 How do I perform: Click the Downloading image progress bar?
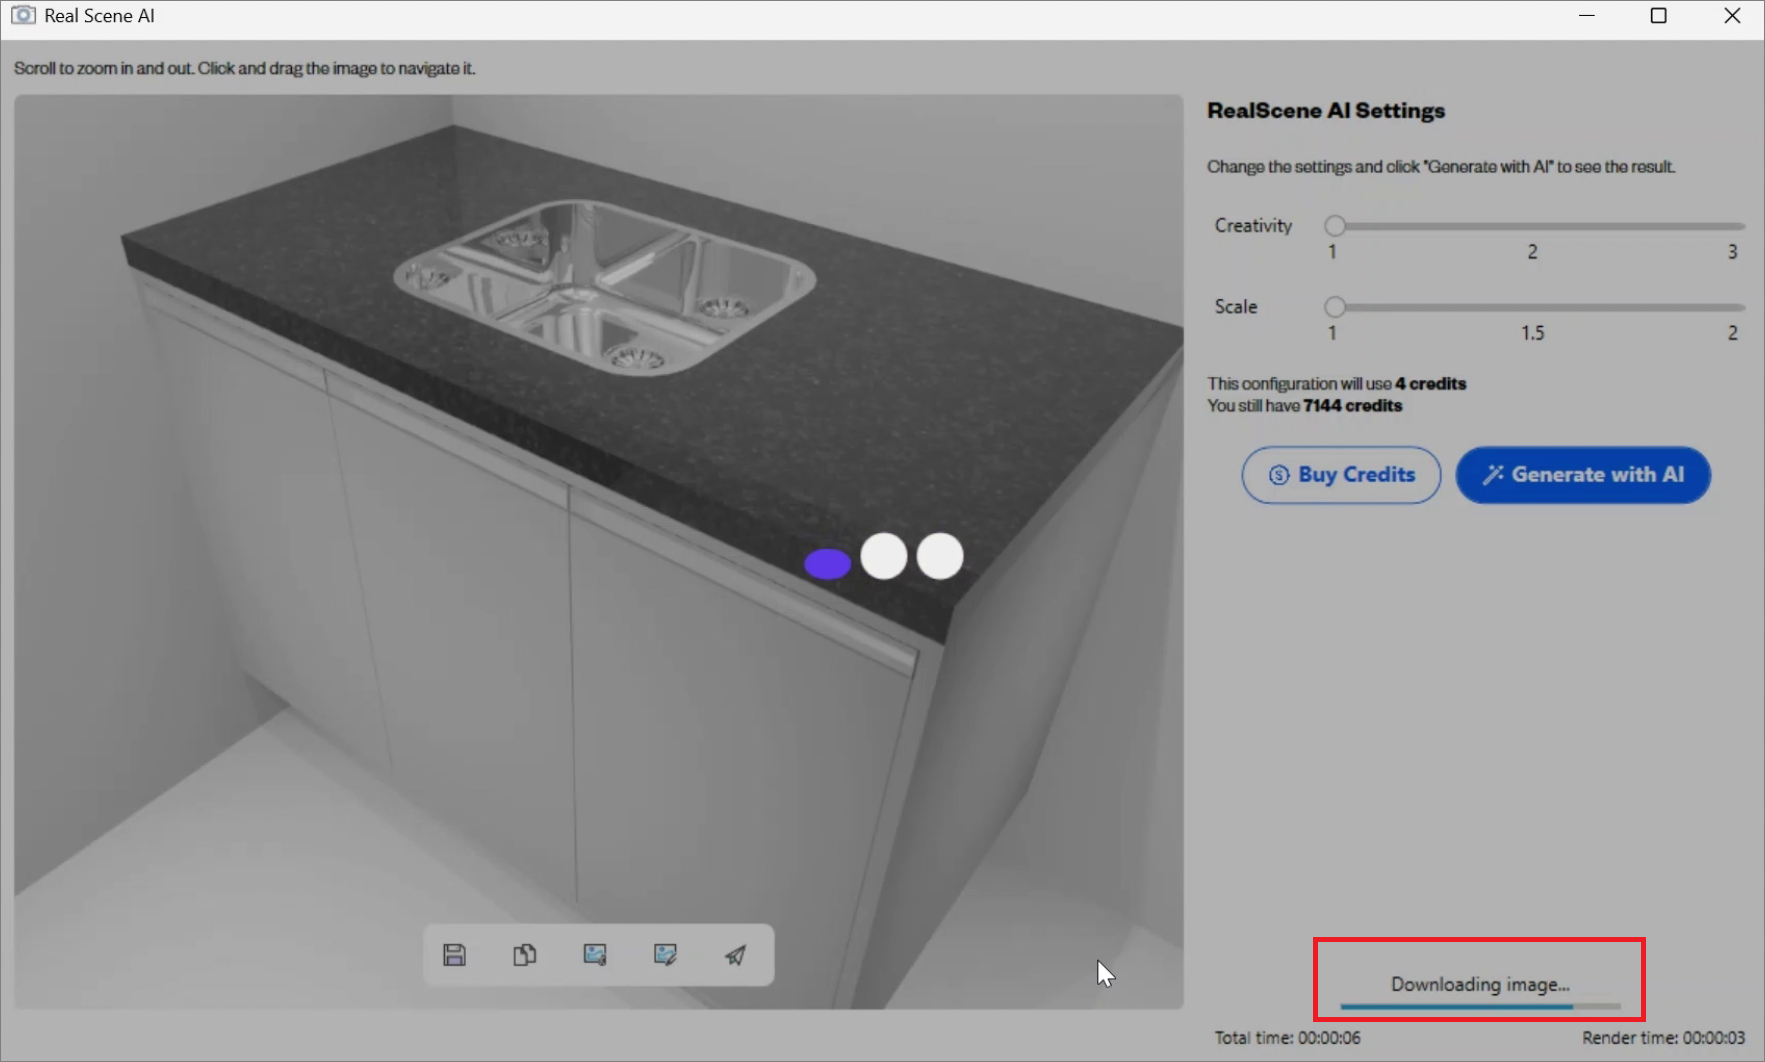pyautogui.click(x=1480, y=1006)
